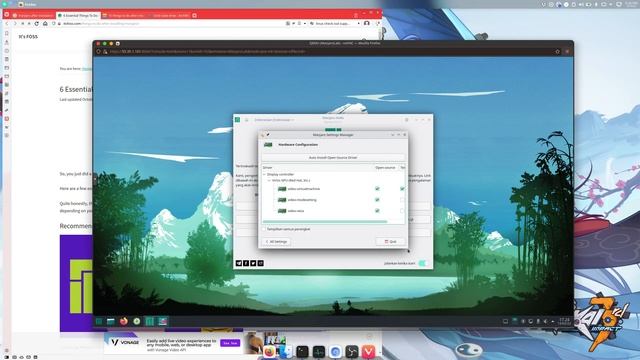The width and height of the screenshot is (640, 360).
Task: Switch to the '6 Essential Things To Do' tab
Action: pyautogui.click(x=78, y=15)
